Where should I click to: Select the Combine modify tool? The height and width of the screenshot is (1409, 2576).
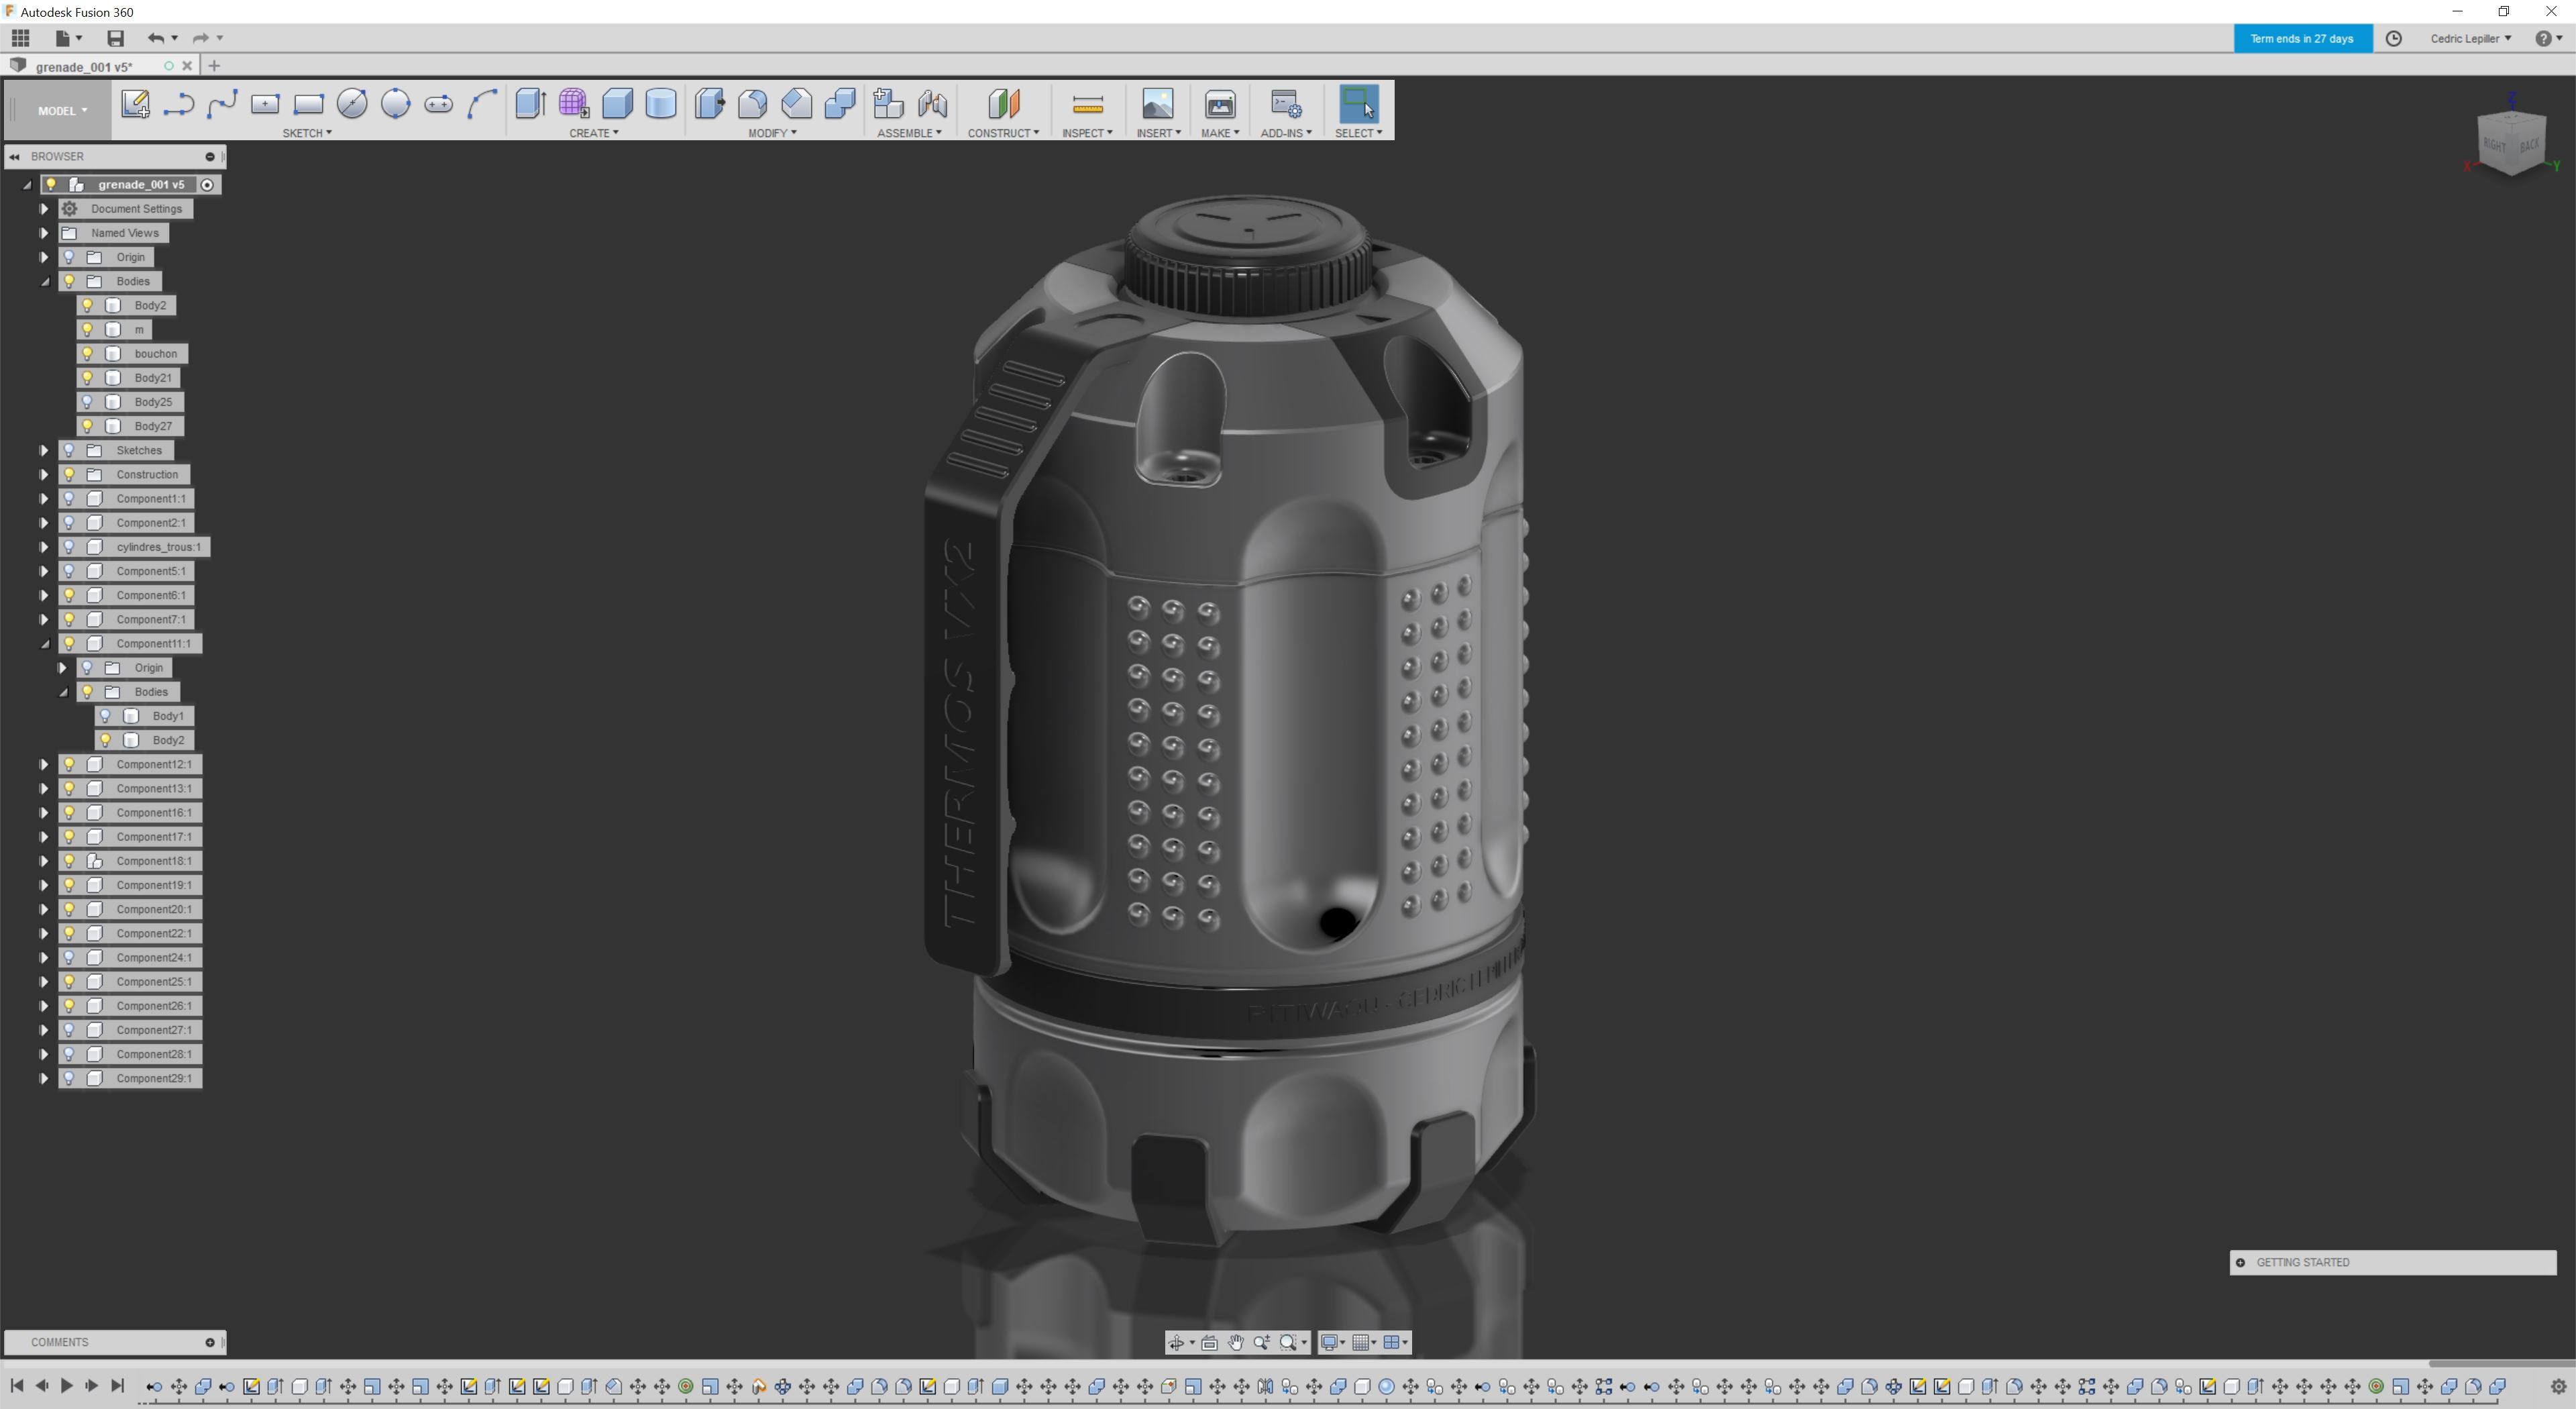(x=840, y=104)
